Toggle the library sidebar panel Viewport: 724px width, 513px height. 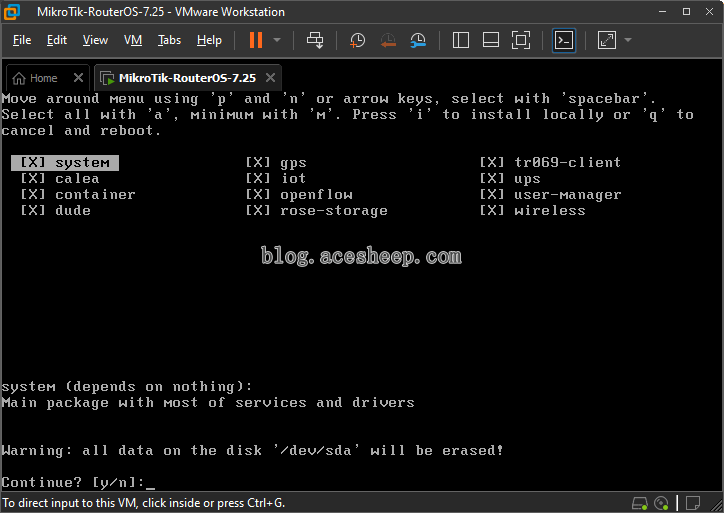(x=460, y=40)
